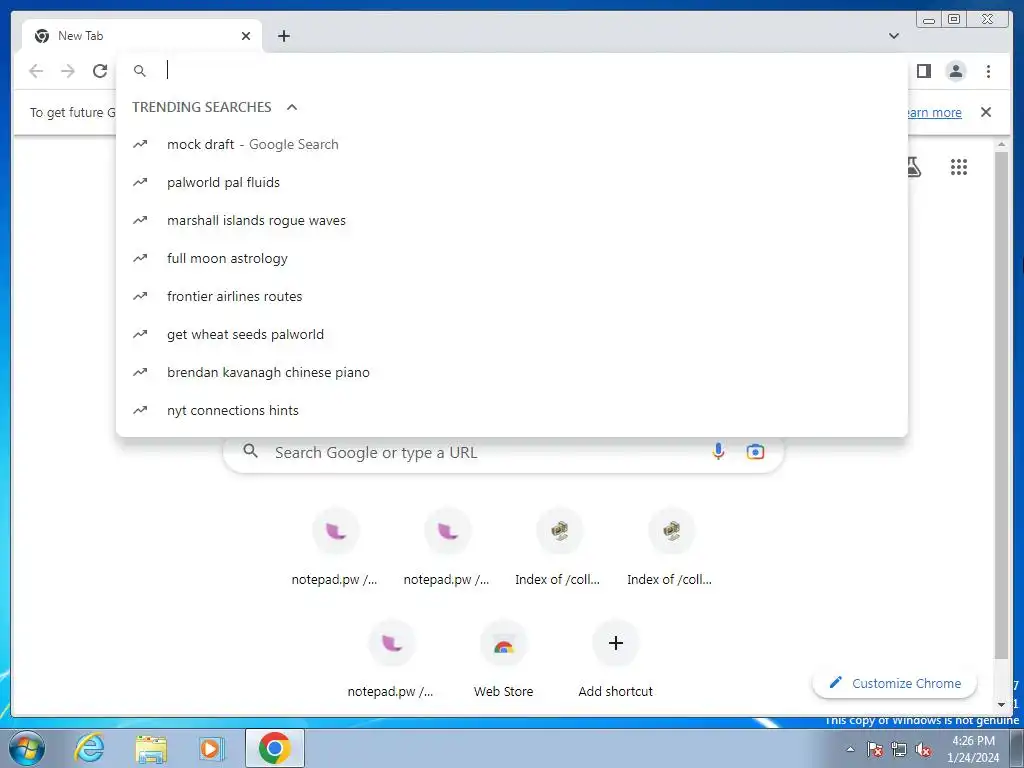This screenshot has width=1024, height=768.
Task: Open the Action Center flag icon
Action: [875, 749]
